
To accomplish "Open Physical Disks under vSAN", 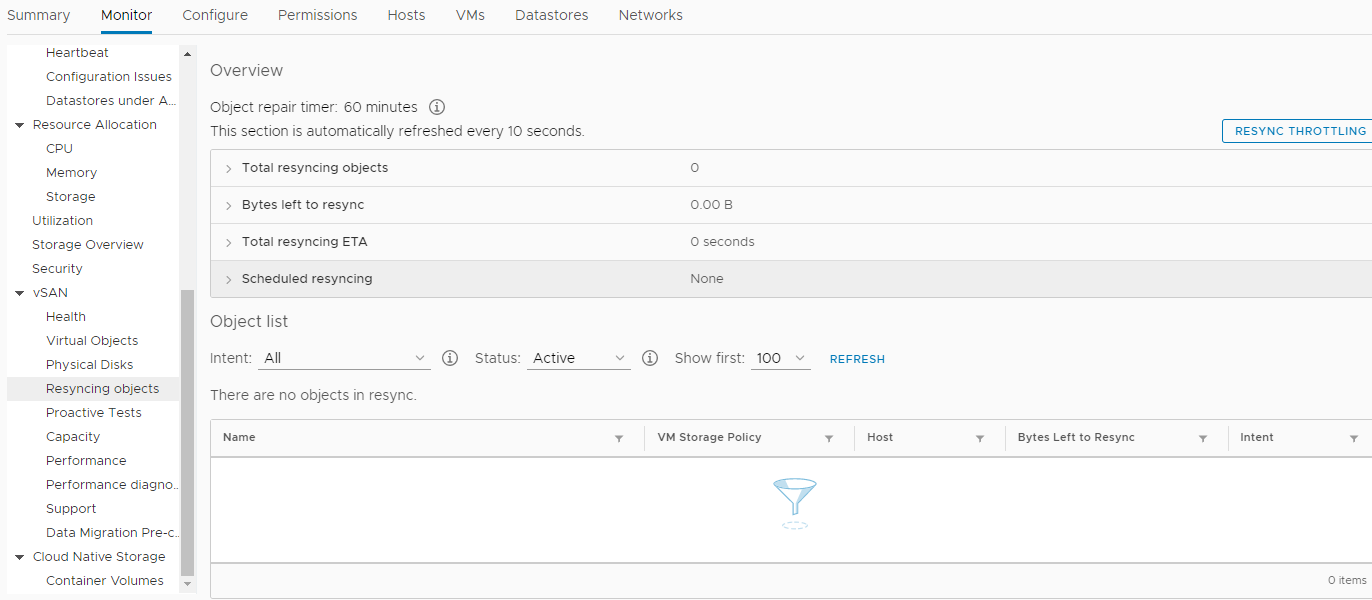I will (x=89, y=365).
